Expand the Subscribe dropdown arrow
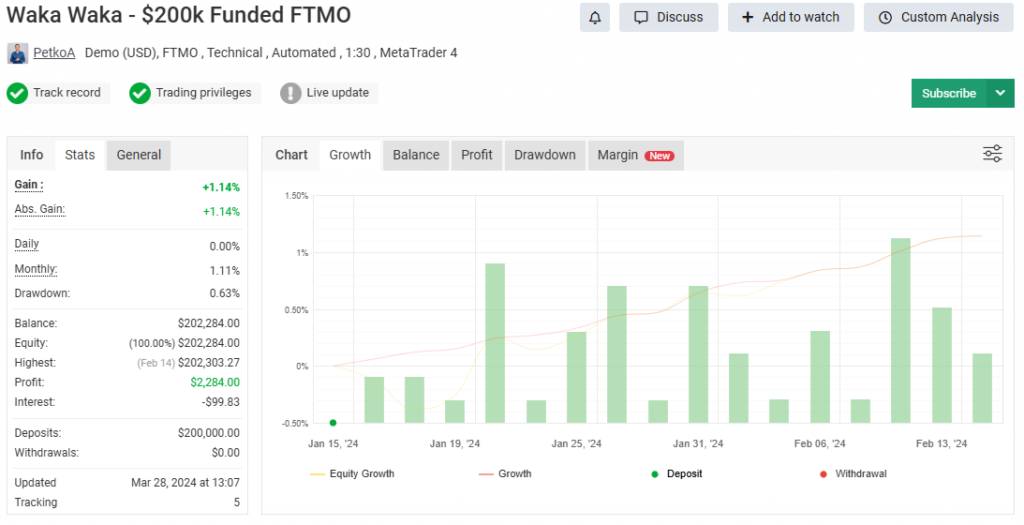The height and width of the screenshot is (525, 1024). 1001,93
